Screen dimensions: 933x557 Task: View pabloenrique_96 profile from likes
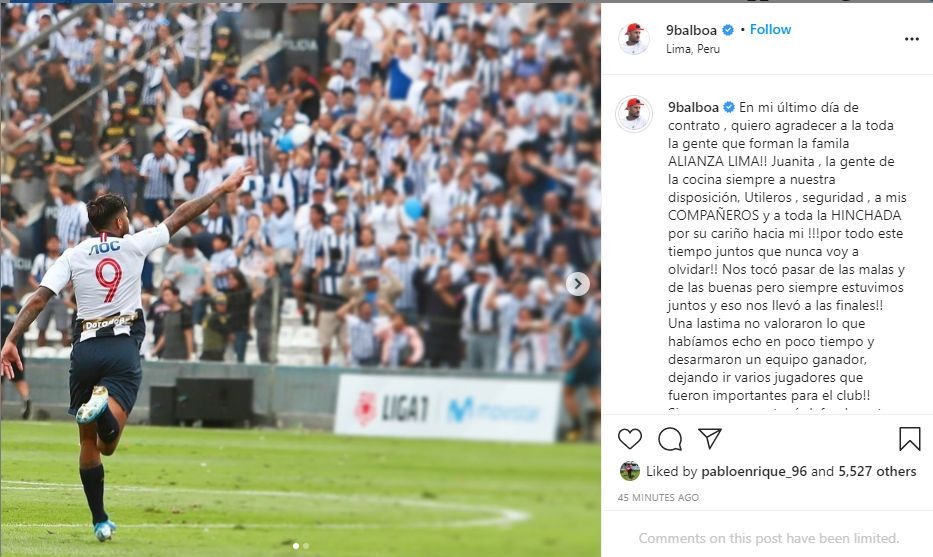(x=754, y=471)
